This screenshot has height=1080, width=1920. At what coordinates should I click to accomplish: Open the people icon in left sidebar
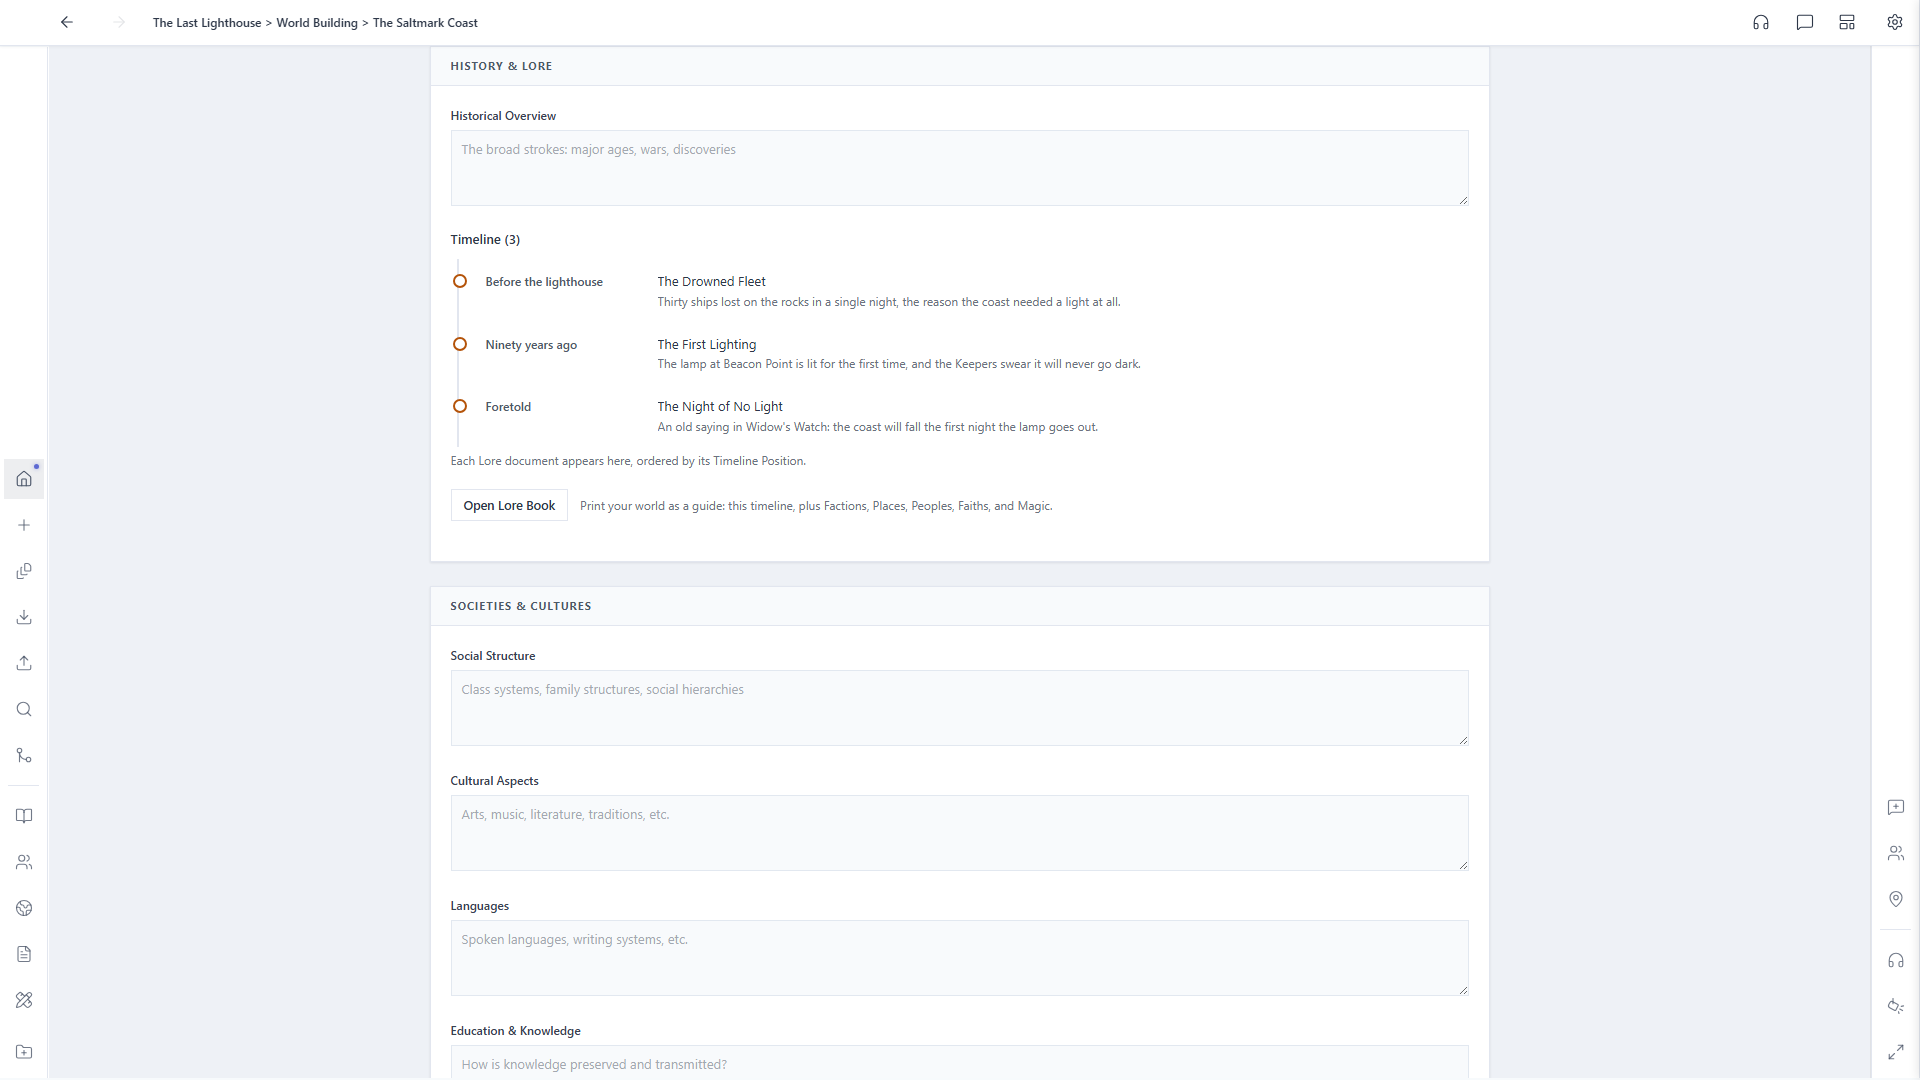tap(24, 862)
